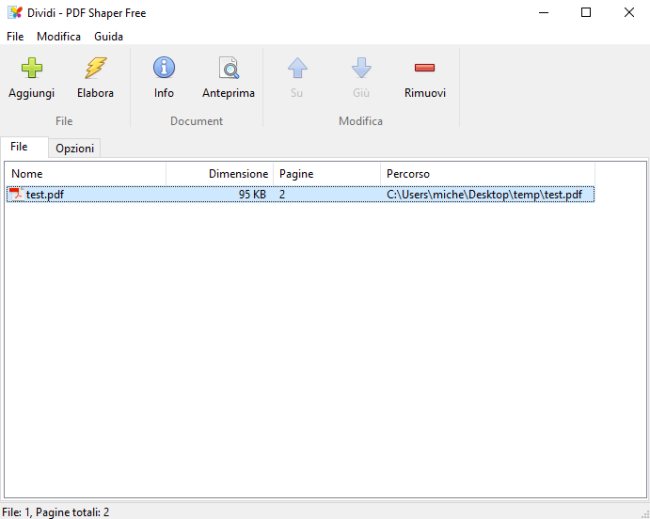Sort list by Percorso column header
650x519 pixels.
488,174
